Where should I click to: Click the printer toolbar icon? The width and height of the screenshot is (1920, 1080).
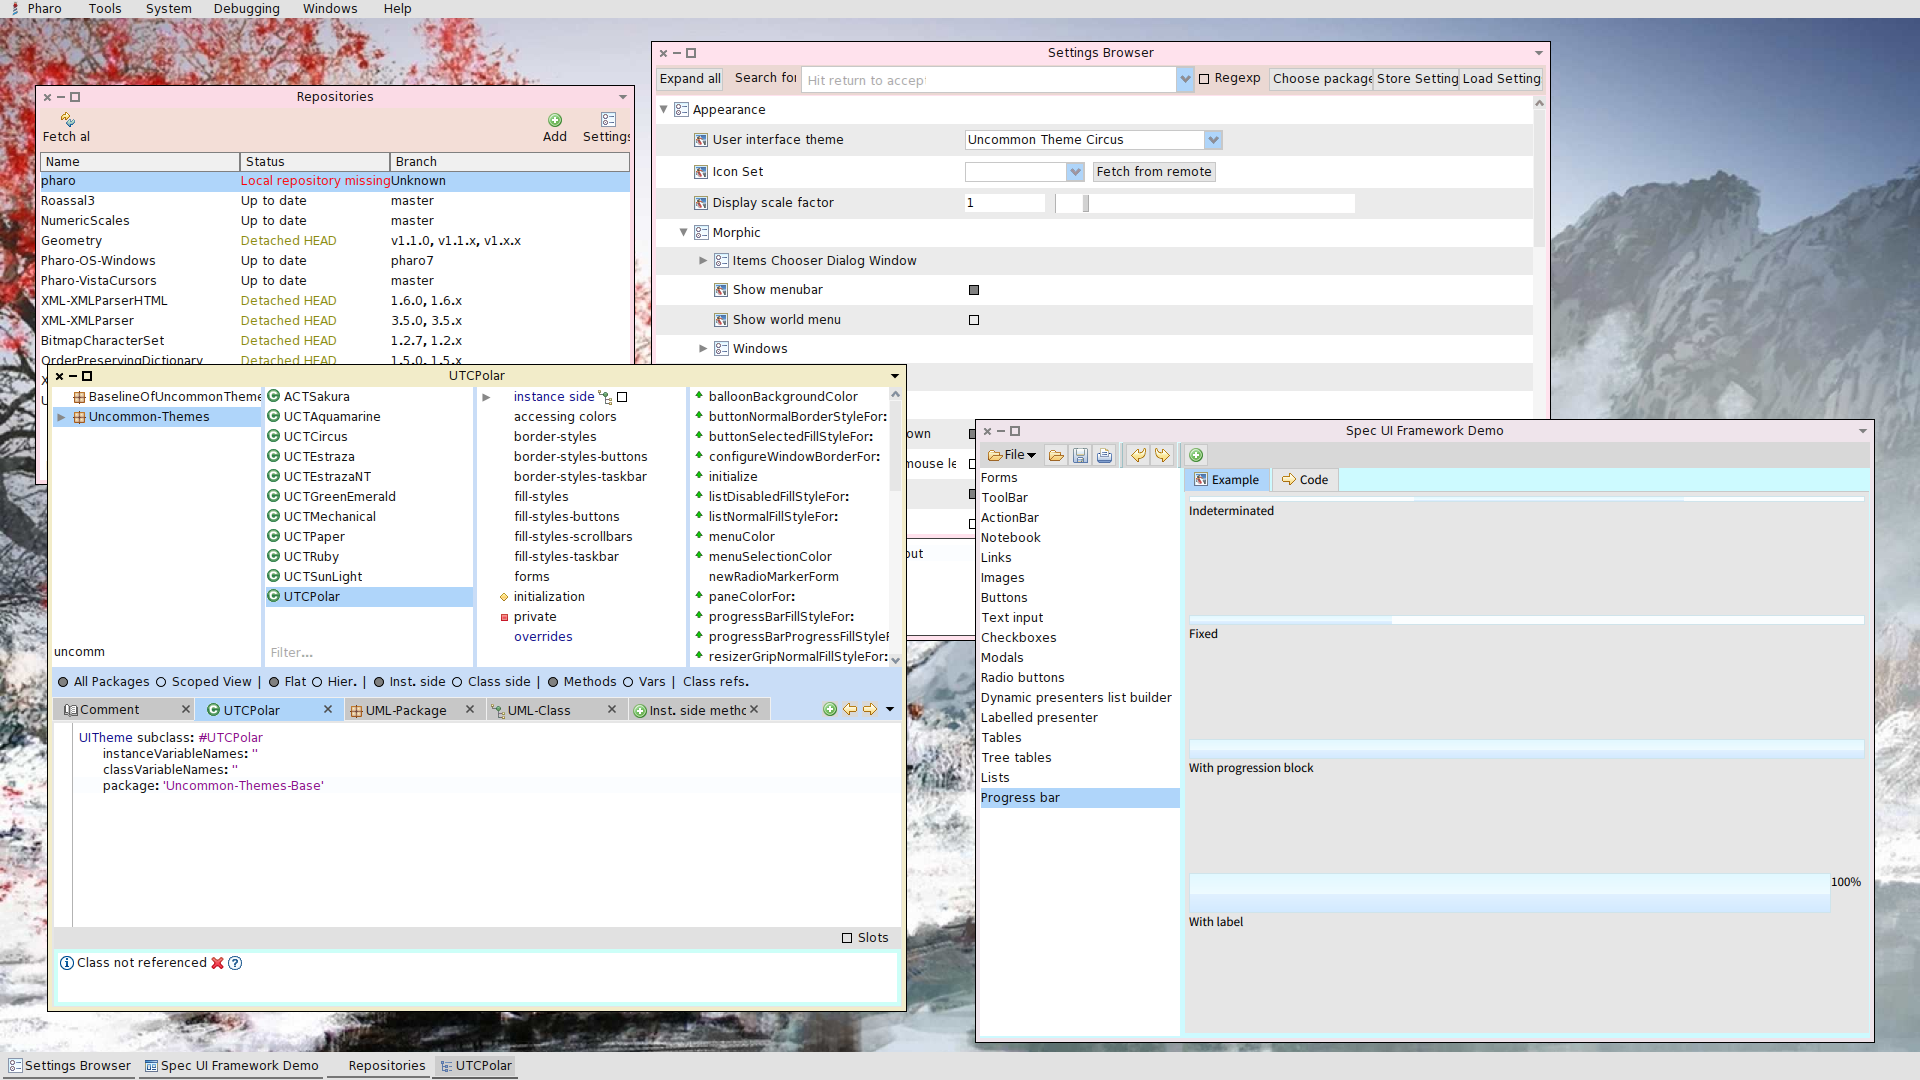coord(1104,456)
